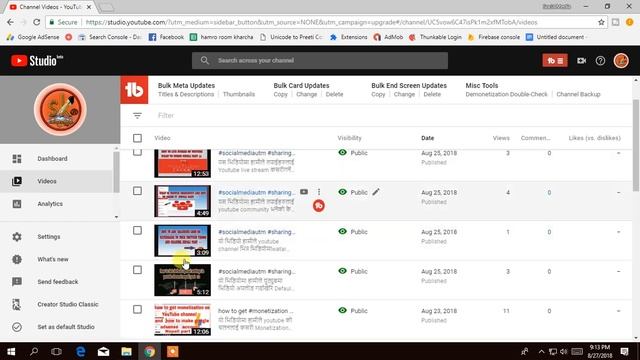640x360 pixels.
Task: Bookmark this page with the star icon
Action: coord(601,22)
